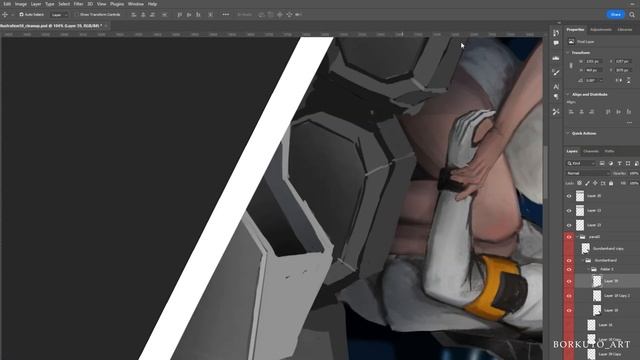
Task: Click the layer Opacity value field
Action: coord(634,173)
